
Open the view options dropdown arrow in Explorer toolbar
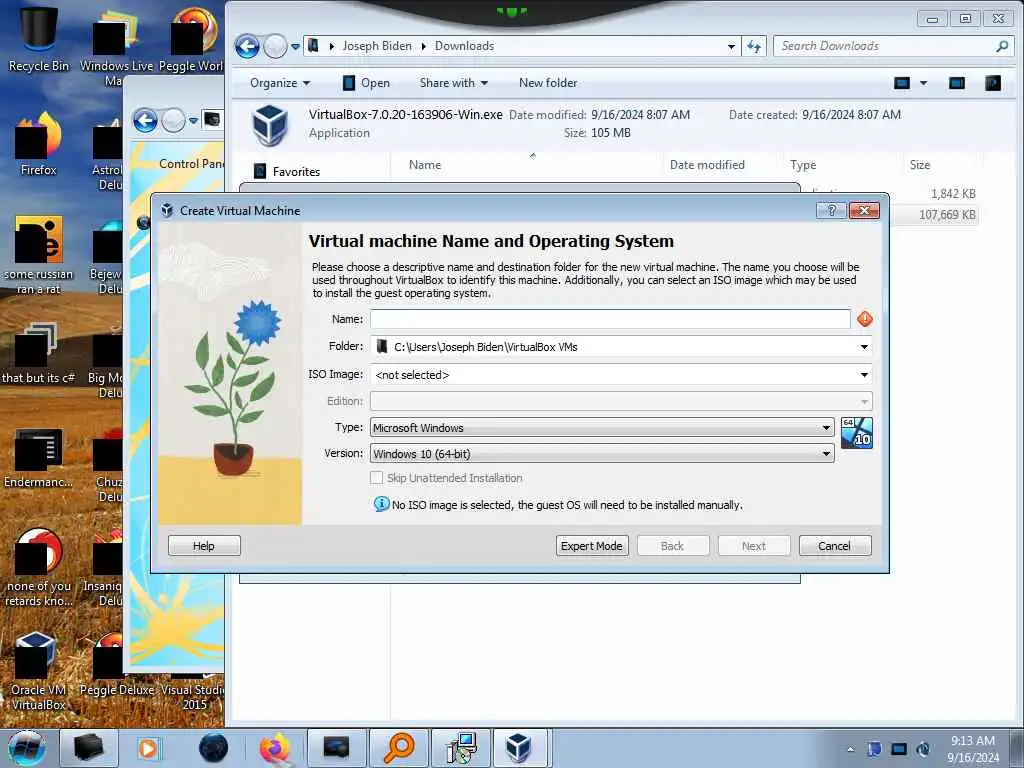[923, 83]
